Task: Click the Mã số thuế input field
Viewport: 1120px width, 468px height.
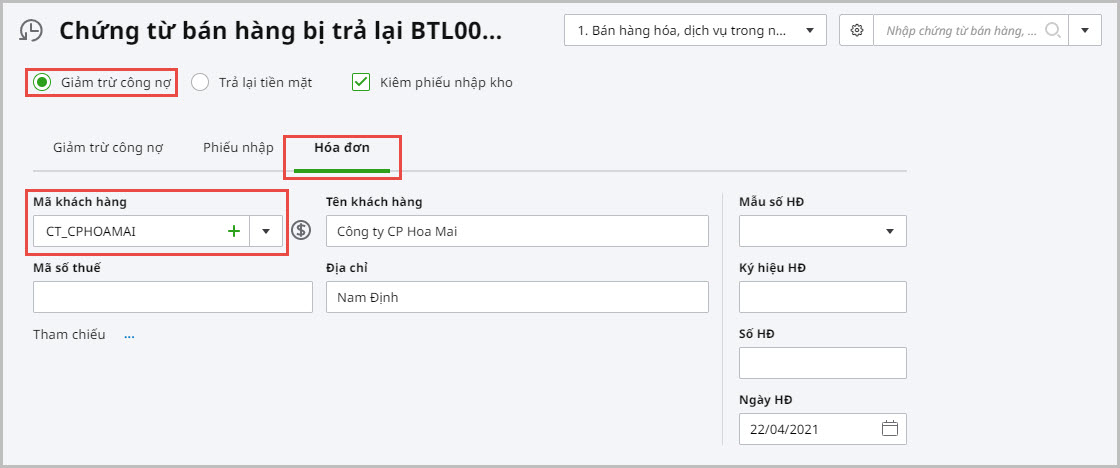Action: pyautogui.click(x=172, y=297)
